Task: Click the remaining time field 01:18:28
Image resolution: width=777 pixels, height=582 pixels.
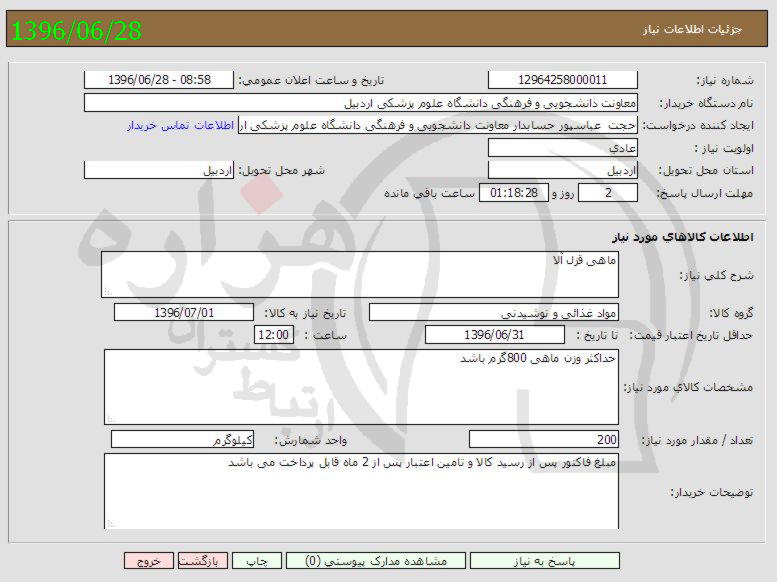Action: [514, 192]
